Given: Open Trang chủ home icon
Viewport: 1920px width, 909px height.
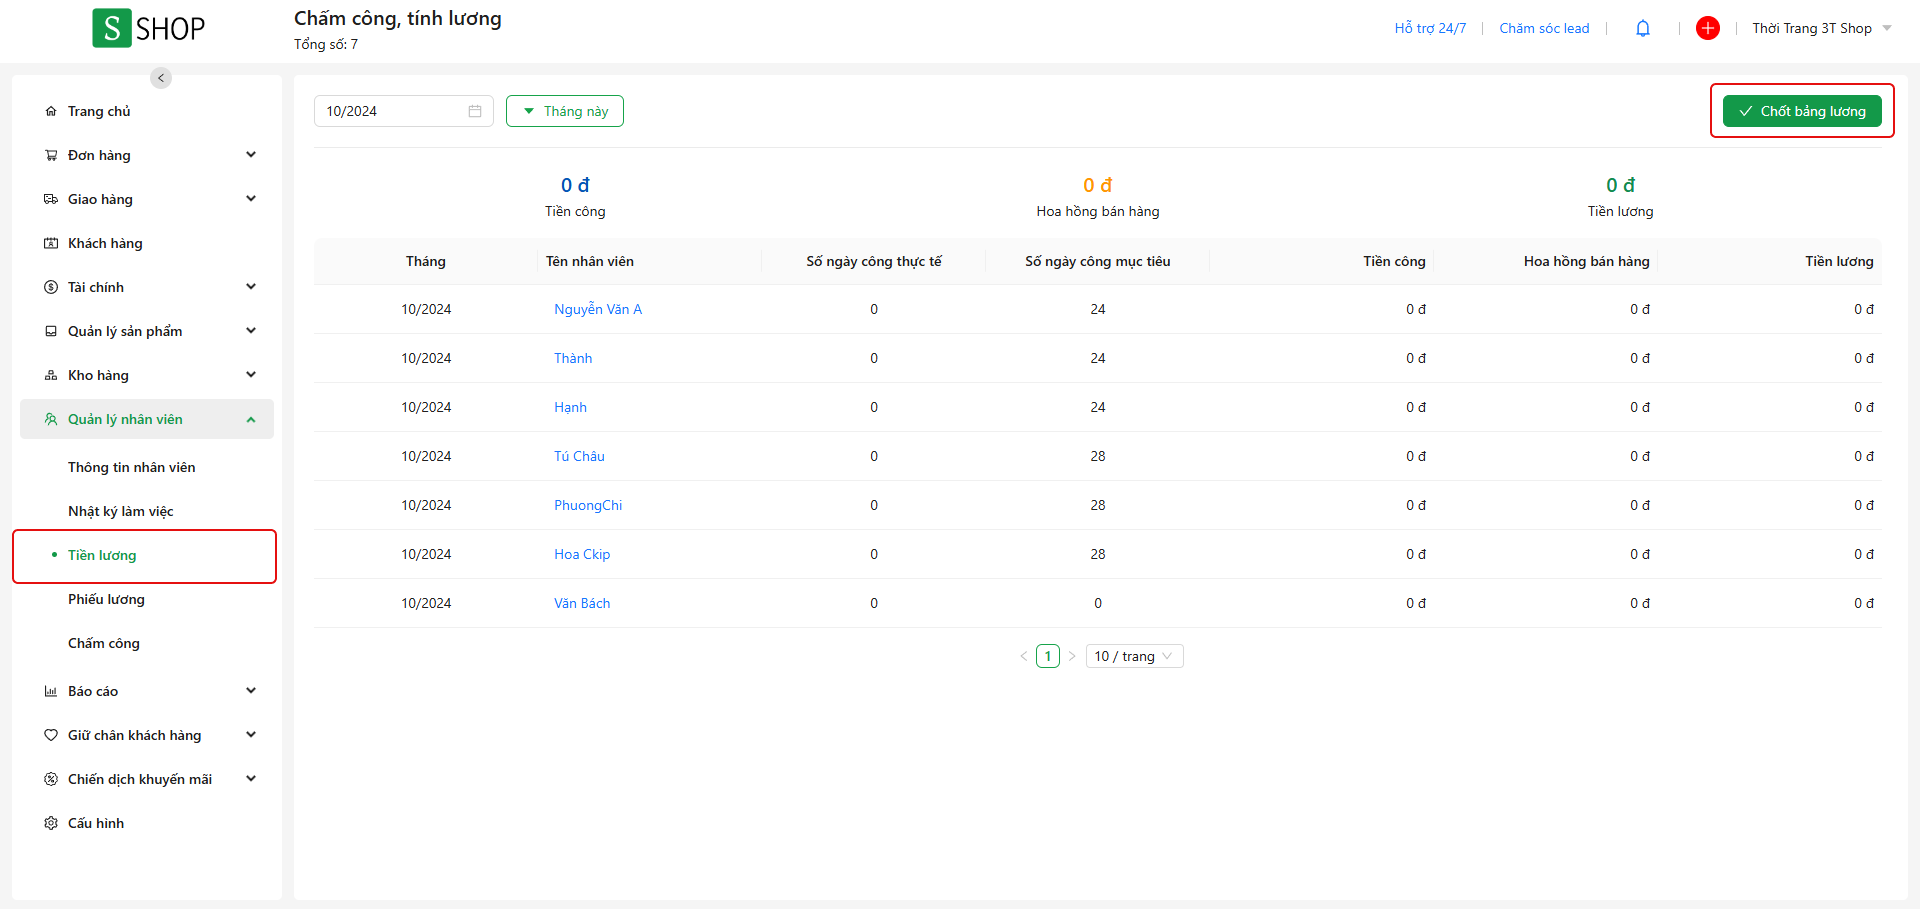Looking at the screenshot, I should [x=51, y=111].
